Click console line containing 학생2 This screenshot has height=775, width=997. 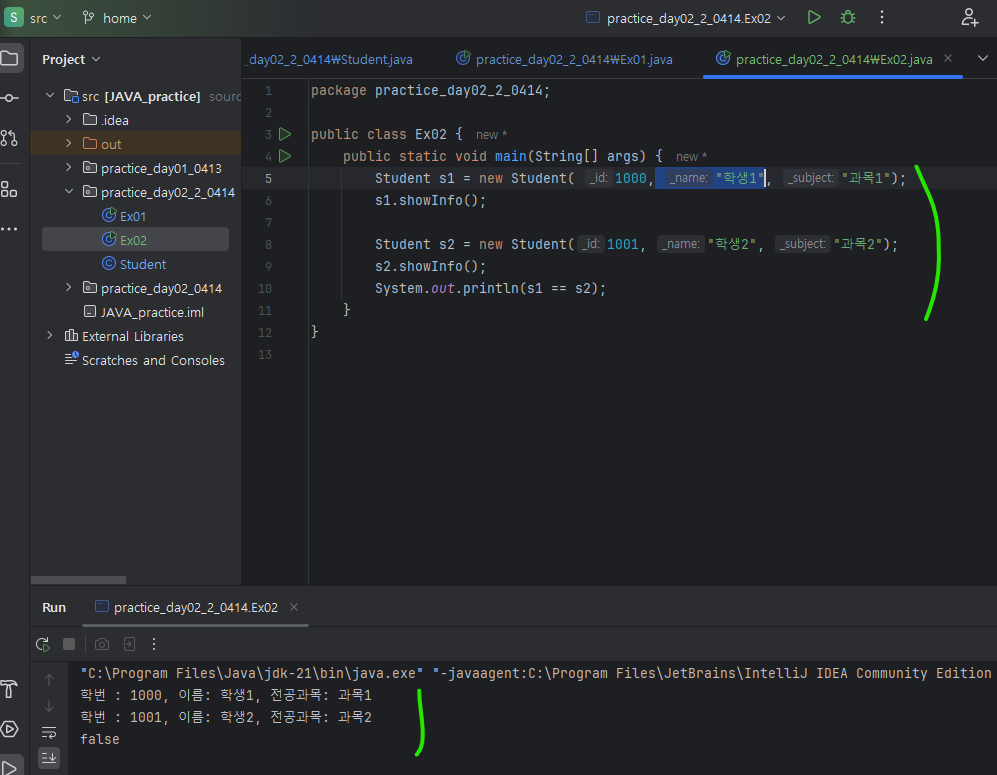coord(226,717)
